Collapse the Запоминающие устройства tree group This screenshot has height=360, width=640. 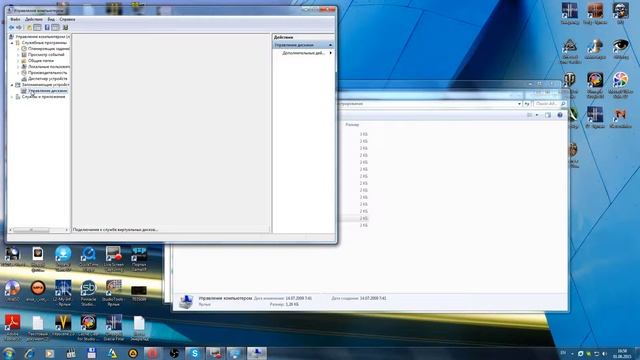point(12,84)
